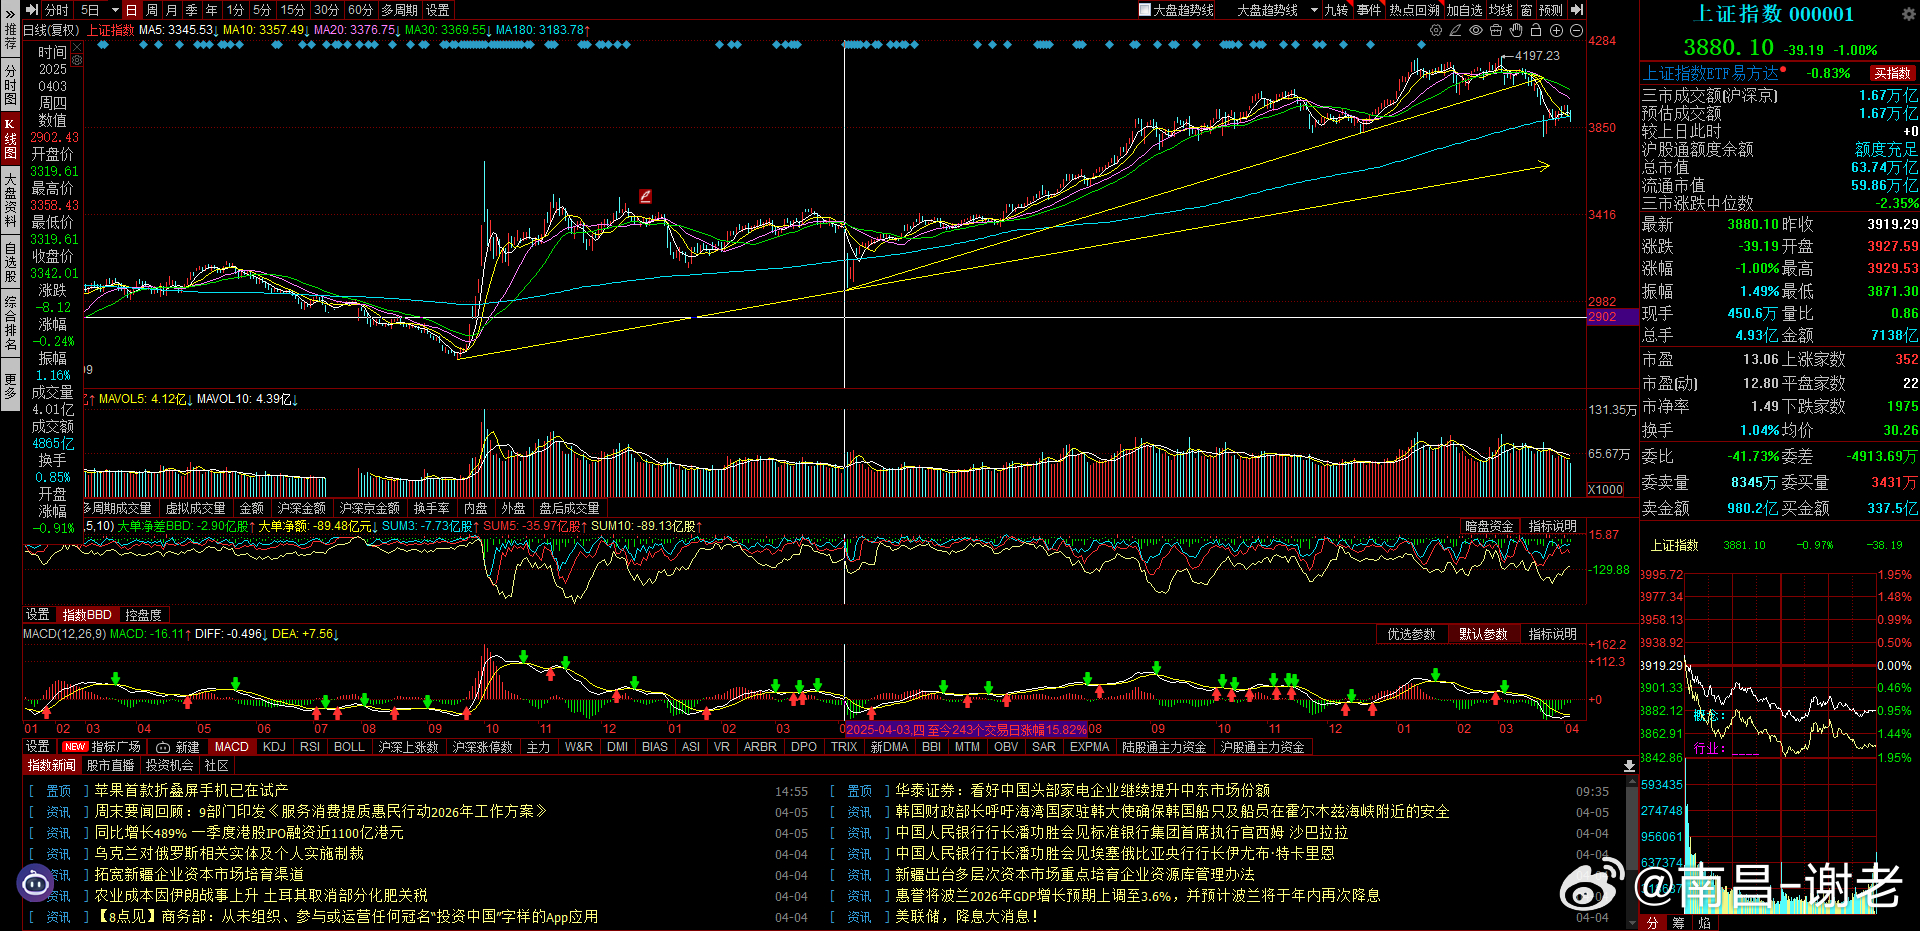
Task: Select the 月 monthly period
Action: (x=172, y=10)
